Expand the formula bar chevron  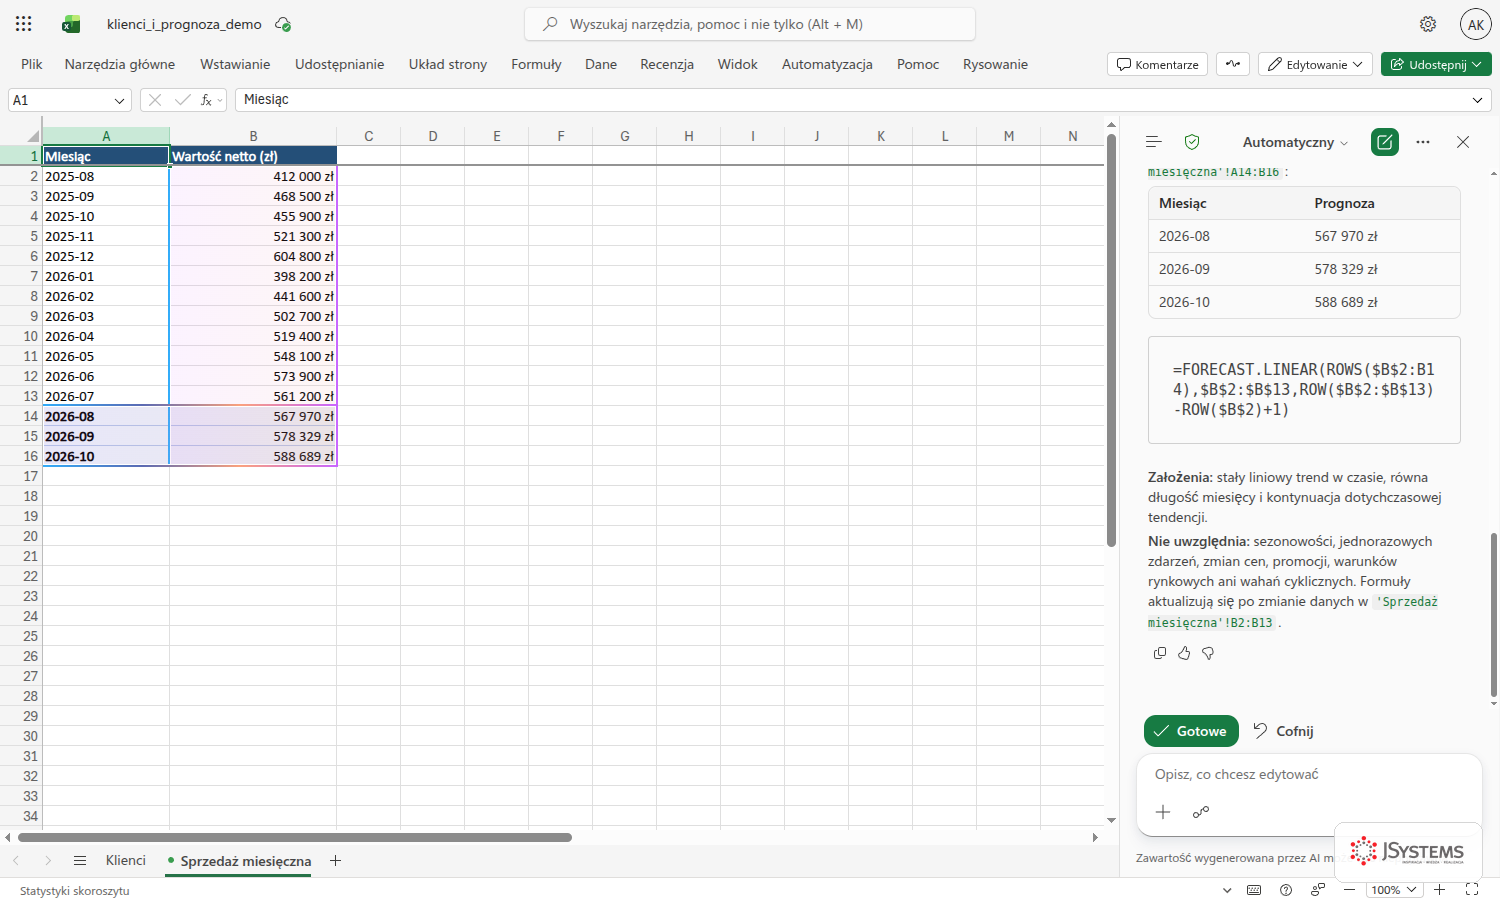[x=1478, y=100]
